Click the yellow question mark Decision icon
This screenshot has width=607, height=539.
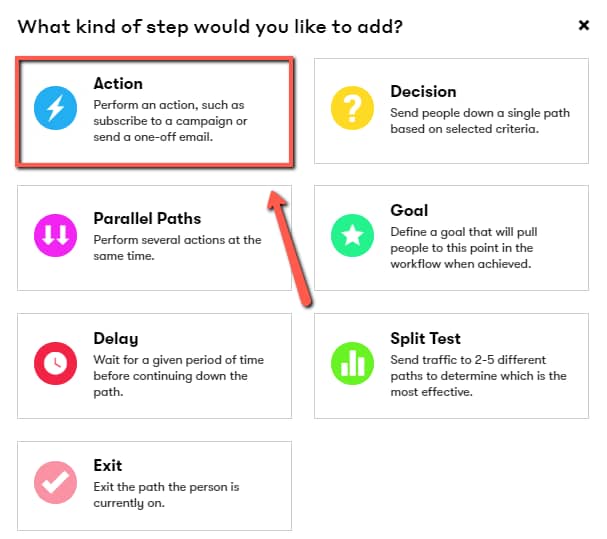pyautogui.click(x=352, y=108)
